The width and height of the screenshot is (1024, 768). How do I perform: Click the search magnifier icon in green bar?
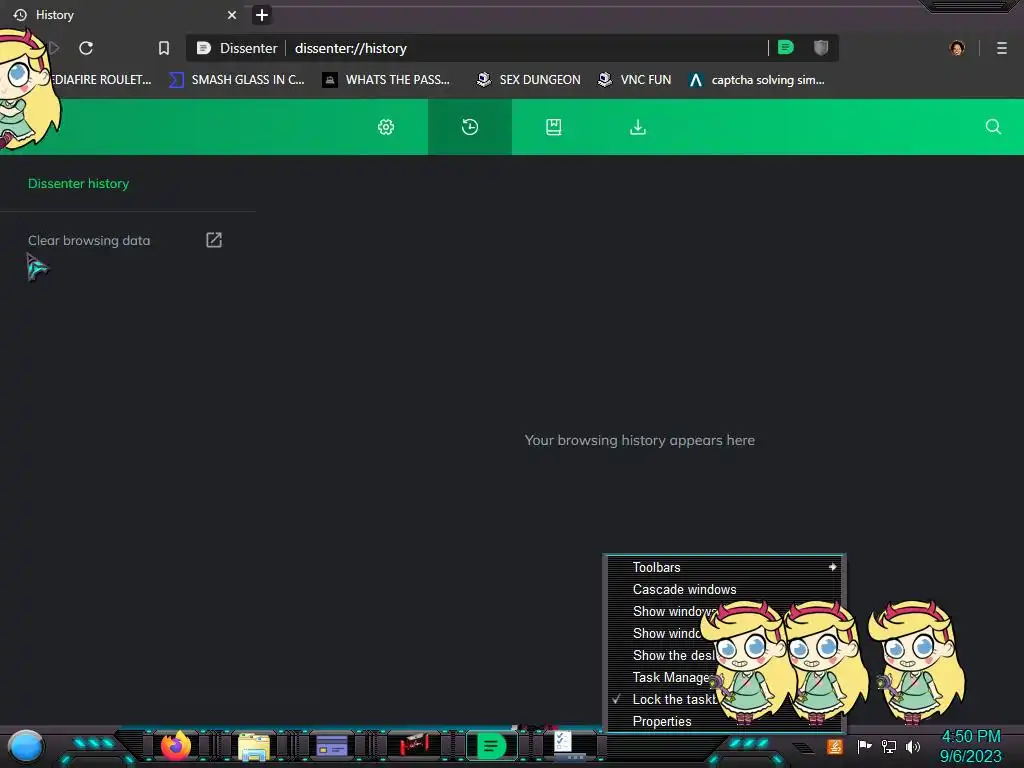(x=993, y=127)
